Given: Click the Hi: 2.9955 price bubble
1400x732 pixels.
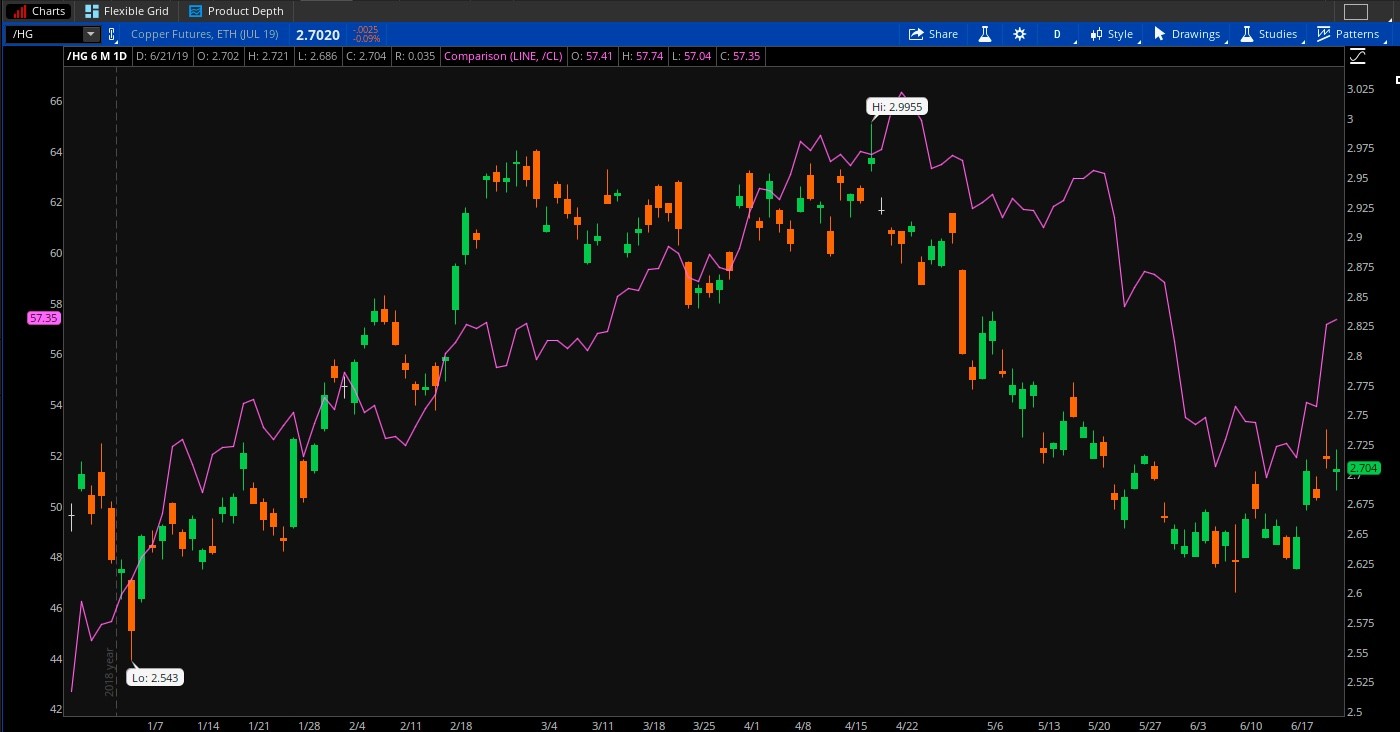Looking at the screenshot, I should [x=897, y=106].
